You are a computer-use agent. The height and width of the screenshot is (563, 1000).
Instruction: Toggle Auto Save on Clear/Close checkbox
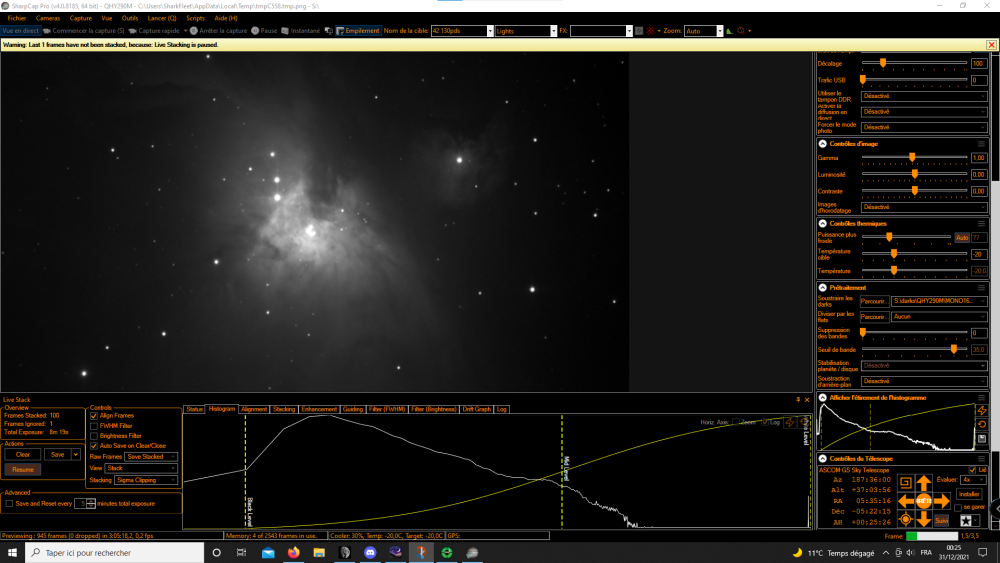94,446
